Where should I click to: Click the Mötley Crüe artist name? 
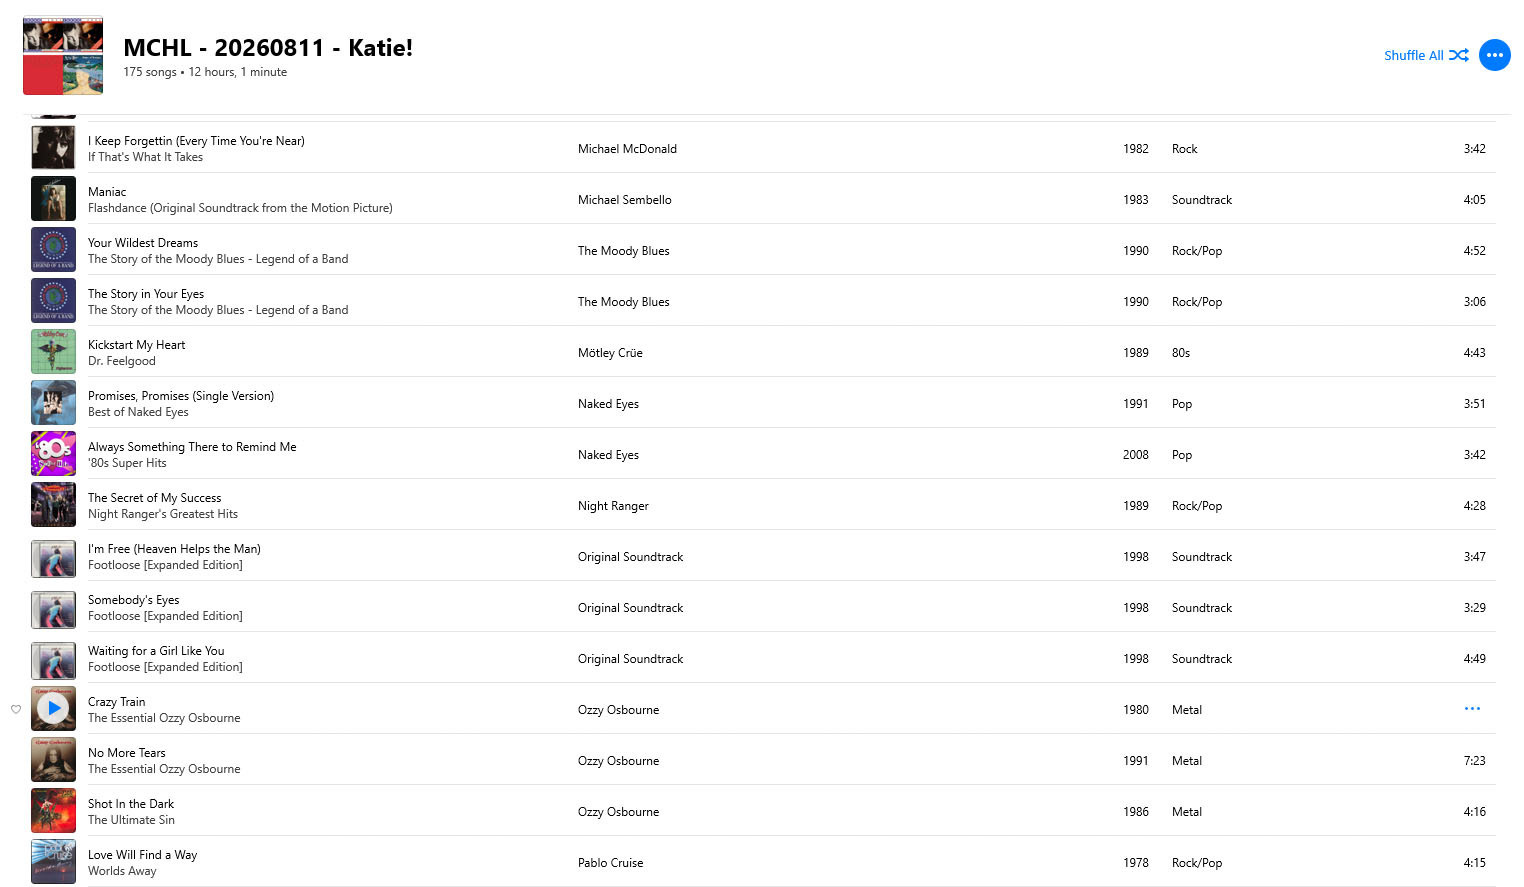tap(610, 353)
